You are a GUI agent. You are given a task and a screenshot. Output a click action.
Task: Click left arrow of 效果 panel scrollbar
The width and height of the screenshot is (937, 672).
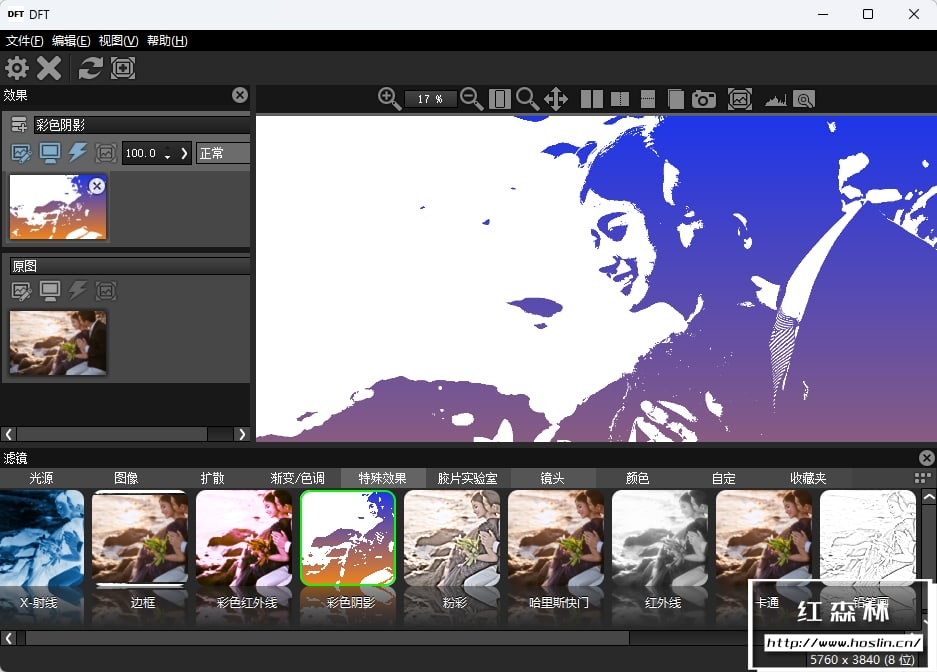point(8,434)
